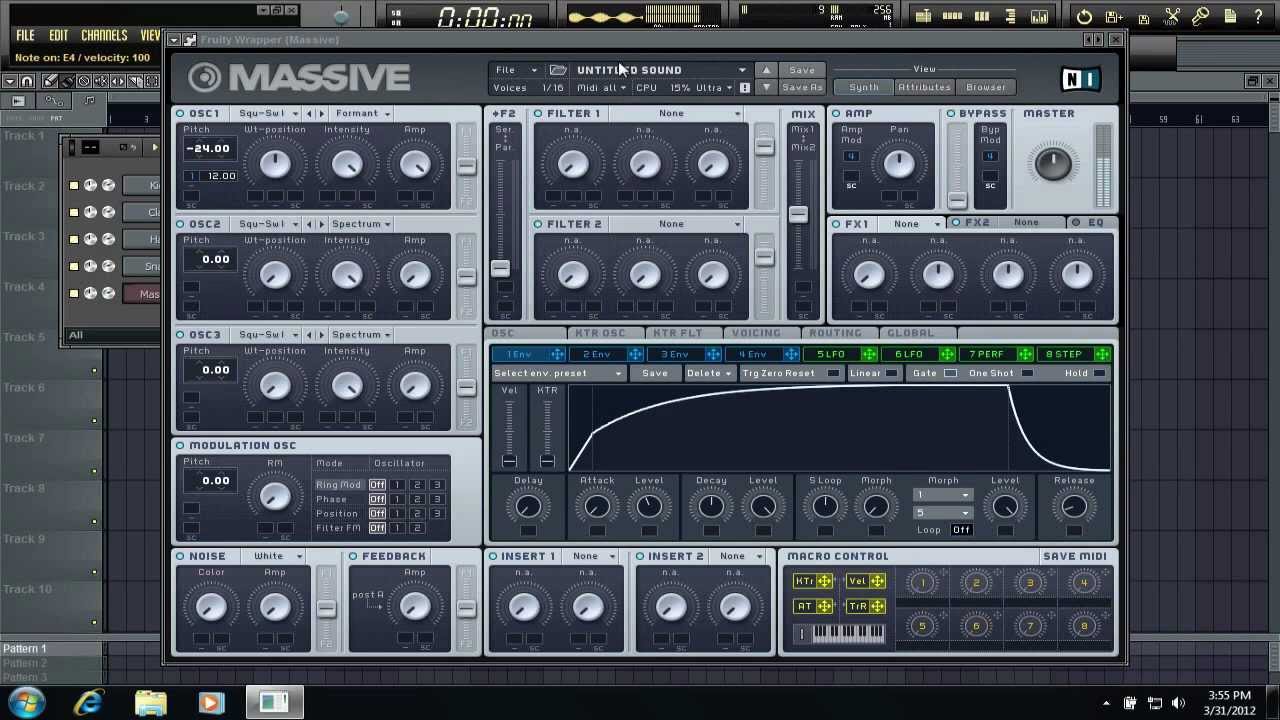Open the FL Studio mixer view icon
The image size is (1280, 720).
click(1039, 16)
